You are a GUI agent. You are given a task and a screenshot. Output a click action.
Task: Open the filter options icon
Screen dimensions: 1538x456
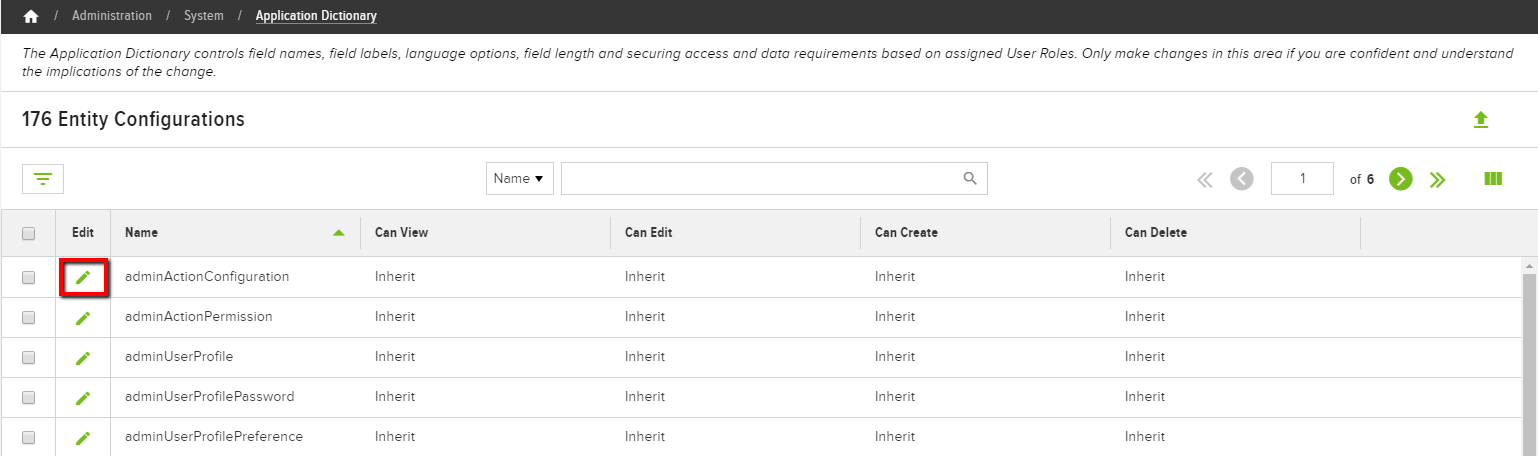pyautogui.click(x=43, y=179)
